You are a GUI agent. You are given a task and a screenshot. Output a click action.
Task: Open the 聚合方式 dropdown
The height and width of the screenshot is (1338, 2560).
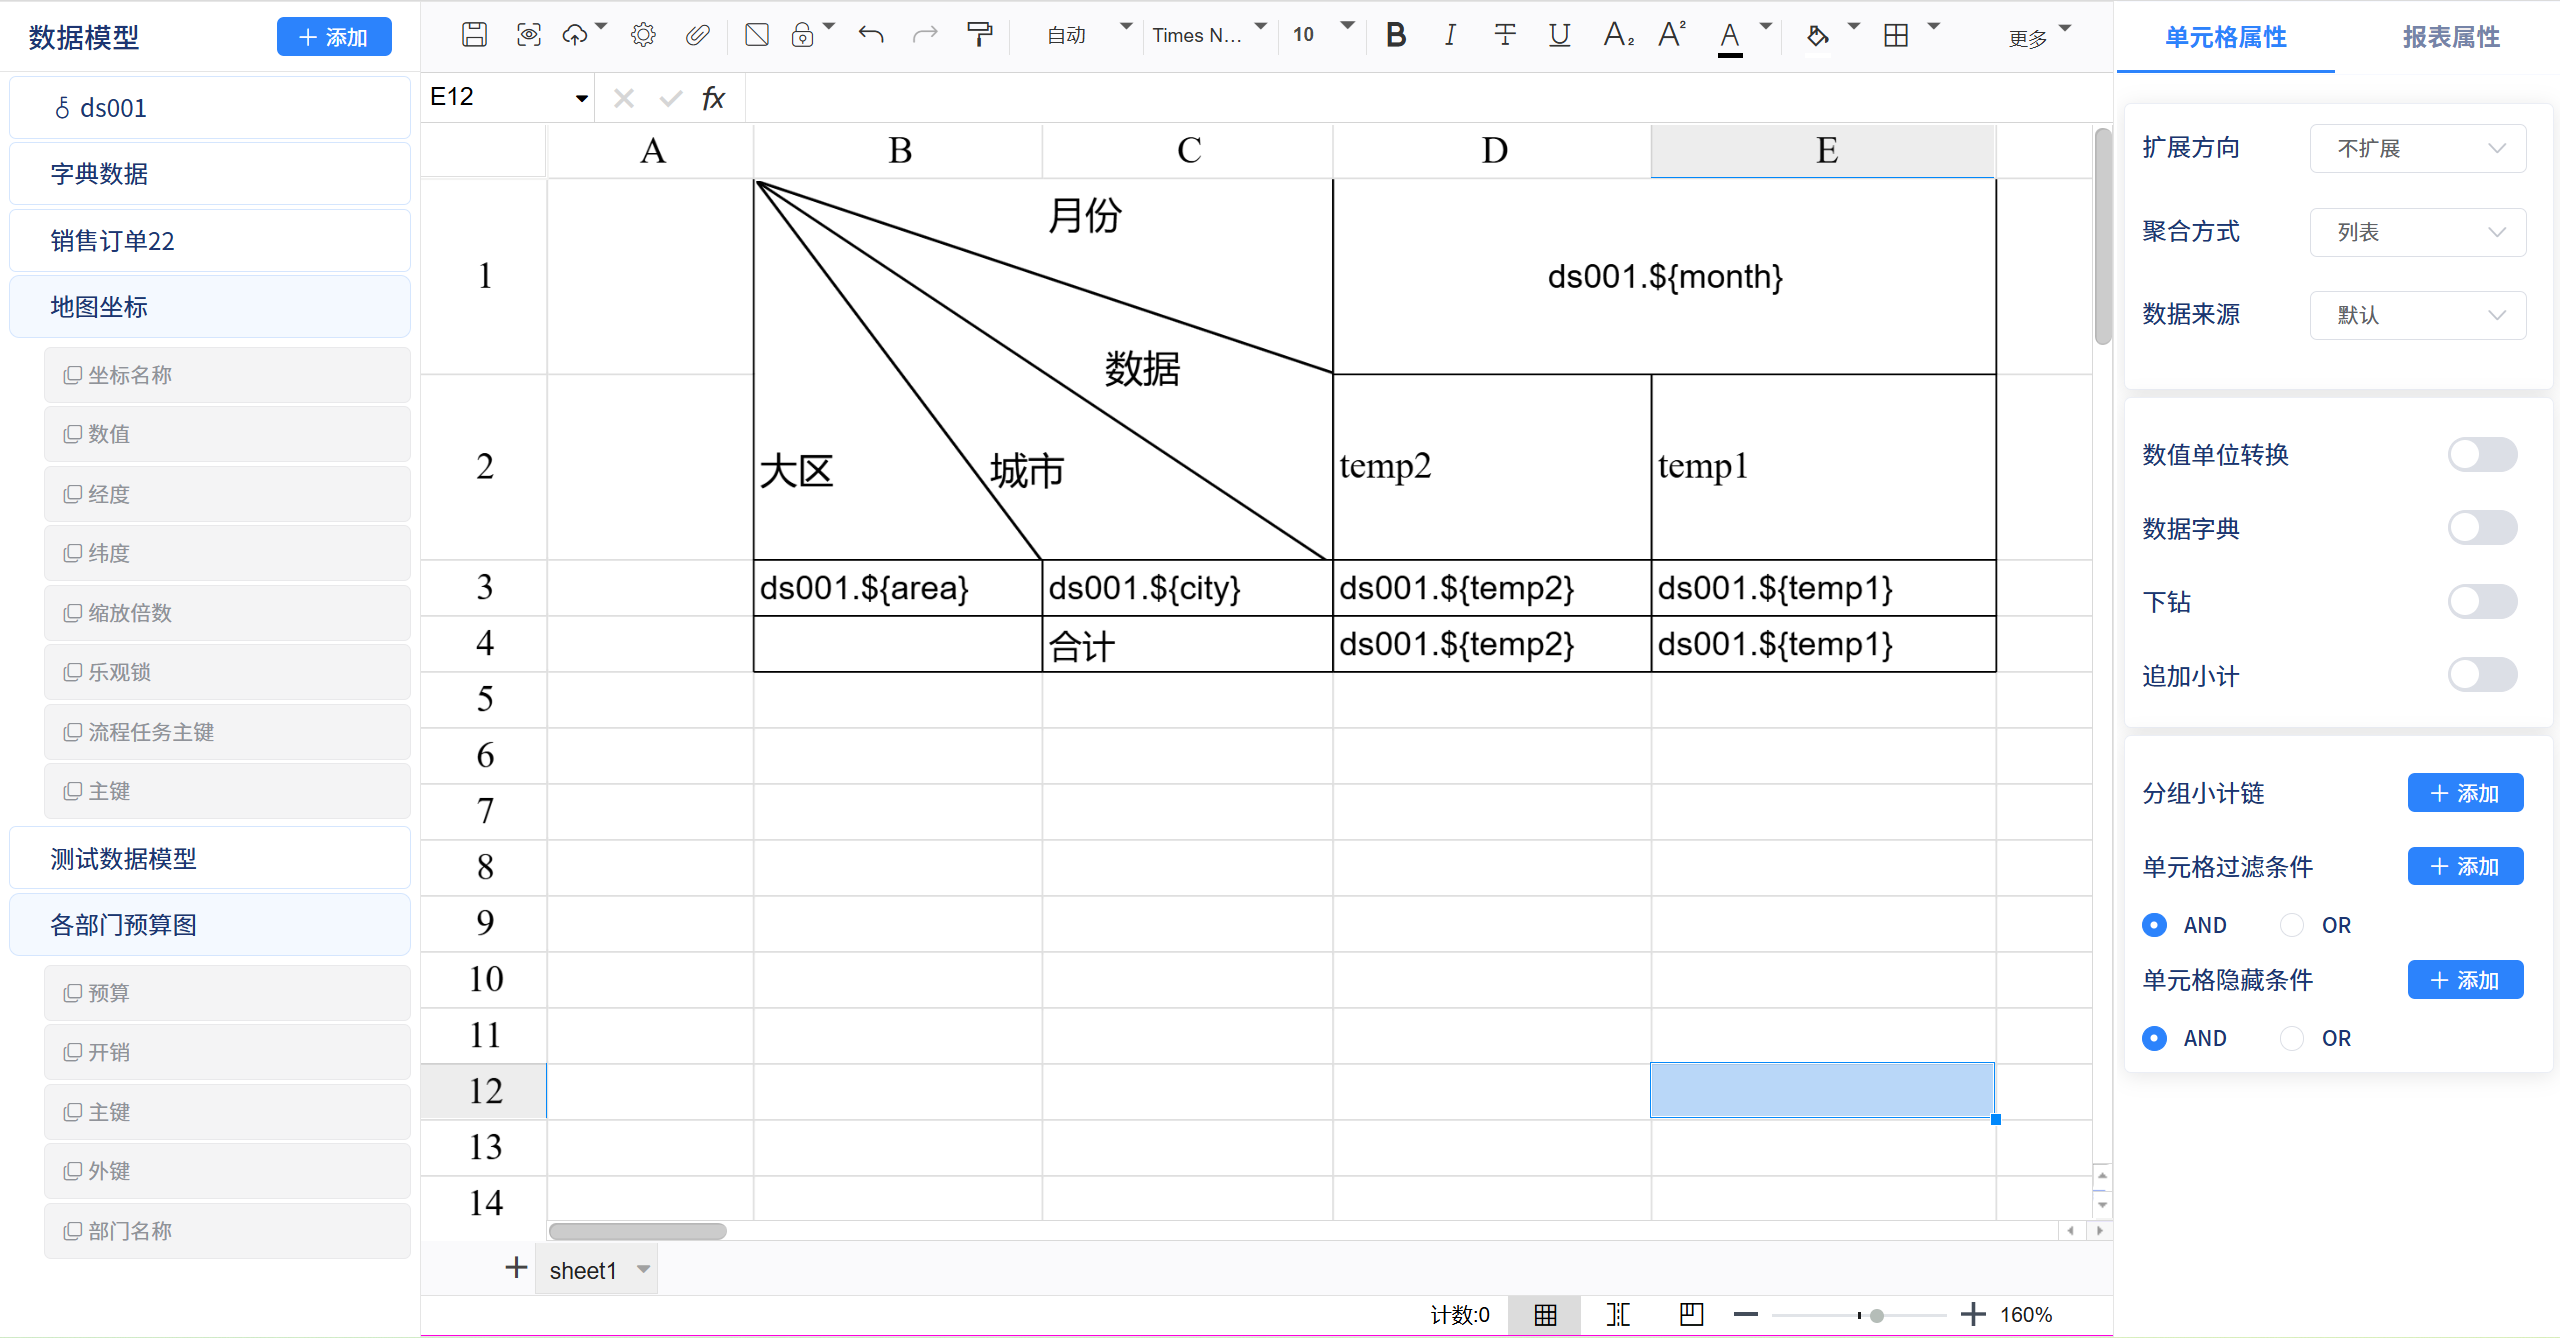(2417, 232)
